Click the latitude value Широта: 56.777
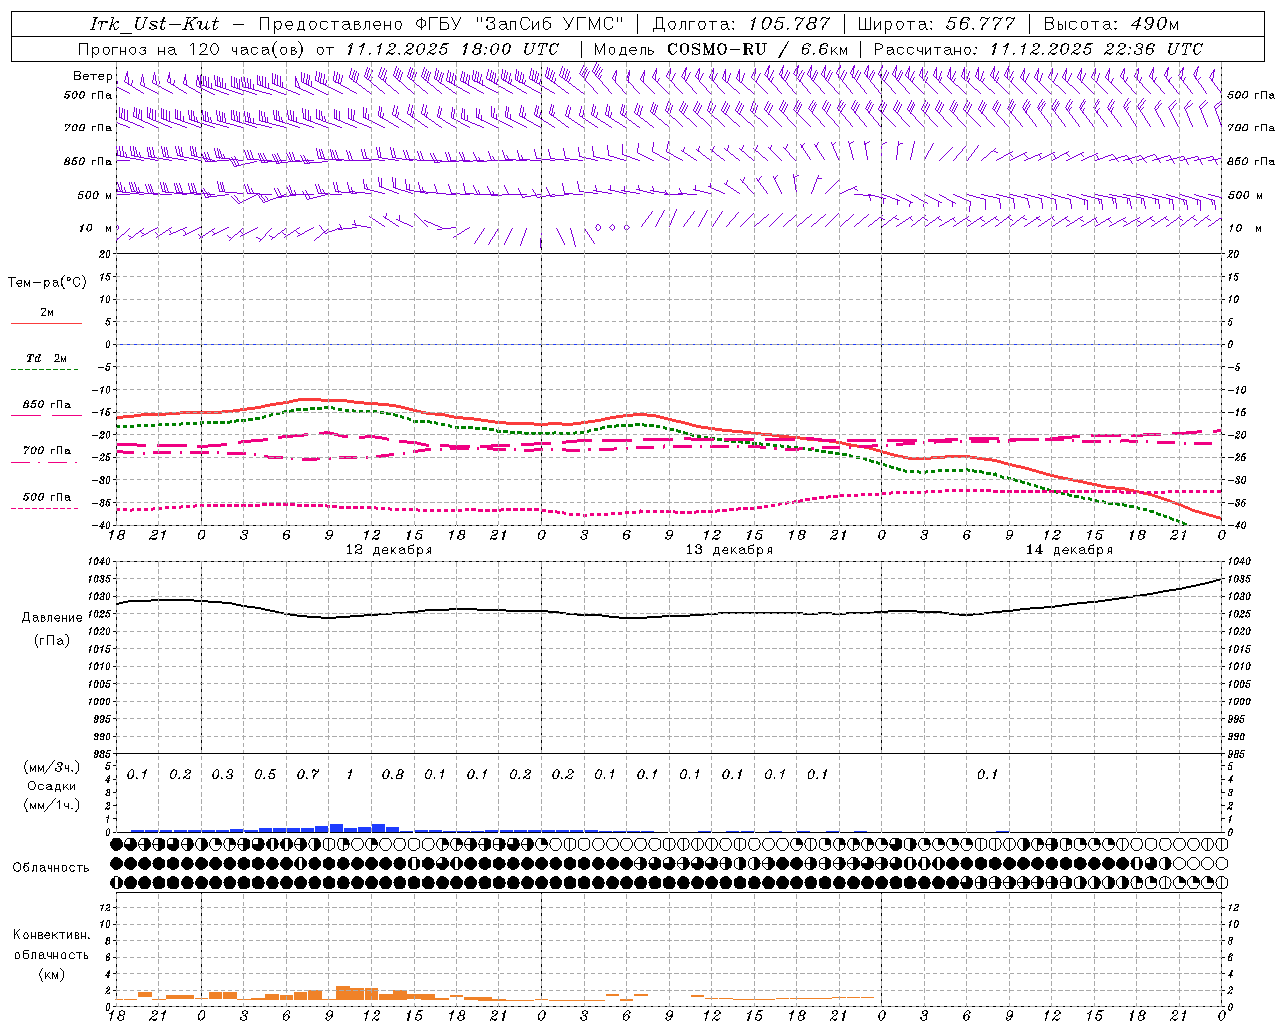 936,24
